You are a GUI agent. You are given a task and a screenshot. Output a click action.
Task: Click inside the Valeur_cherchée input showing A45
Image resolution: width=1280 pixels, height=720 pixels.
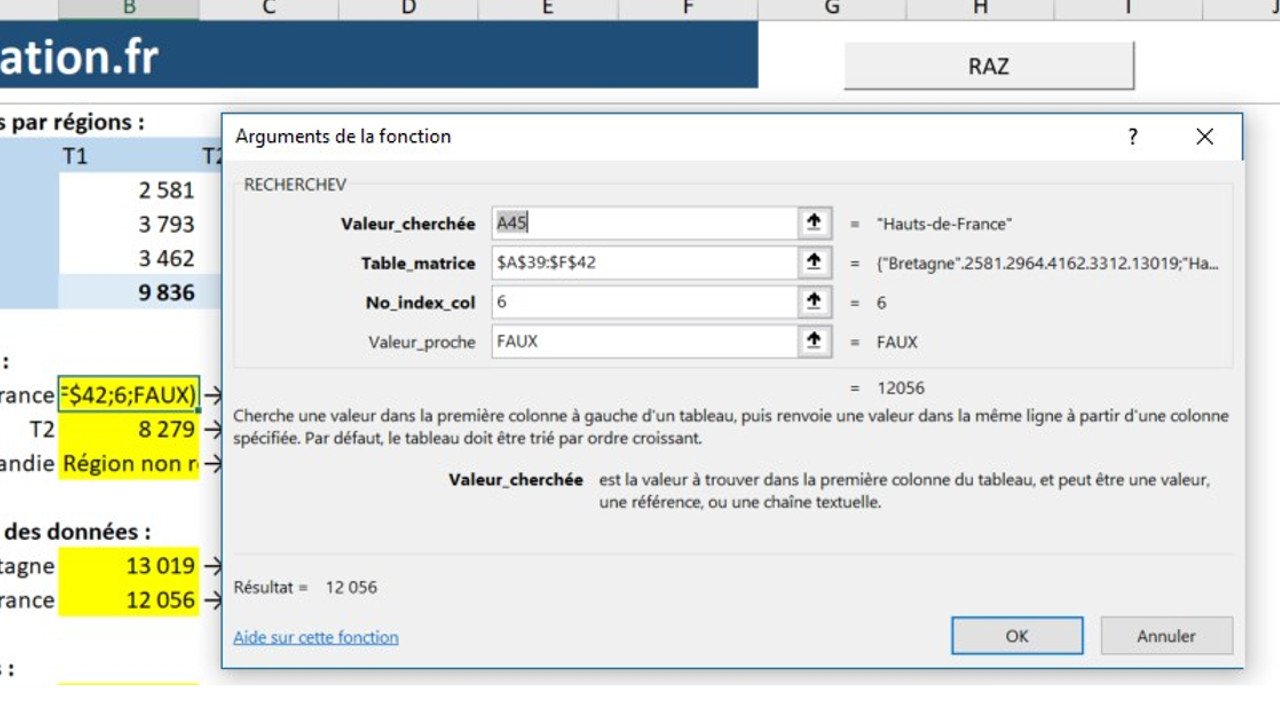point(640,223)
